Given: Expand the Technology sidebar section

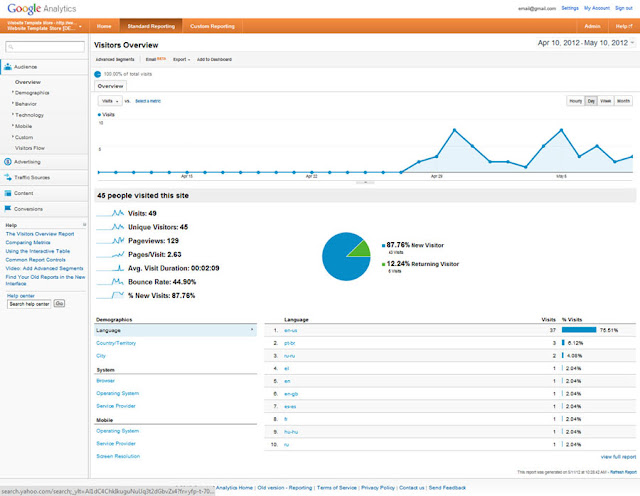Looking at the screenshot, I should click(x=28, y=115).
